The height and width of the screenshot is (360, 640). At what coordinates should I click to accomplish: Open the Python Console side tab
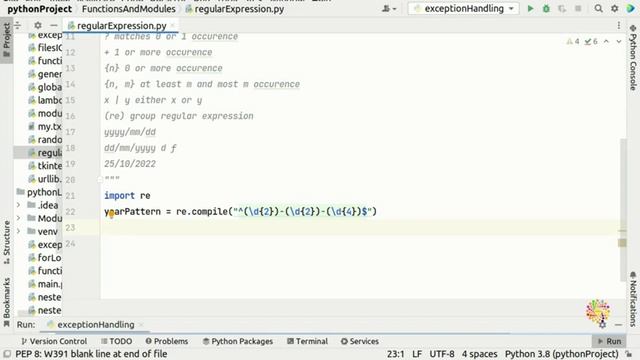pos(633,57)
